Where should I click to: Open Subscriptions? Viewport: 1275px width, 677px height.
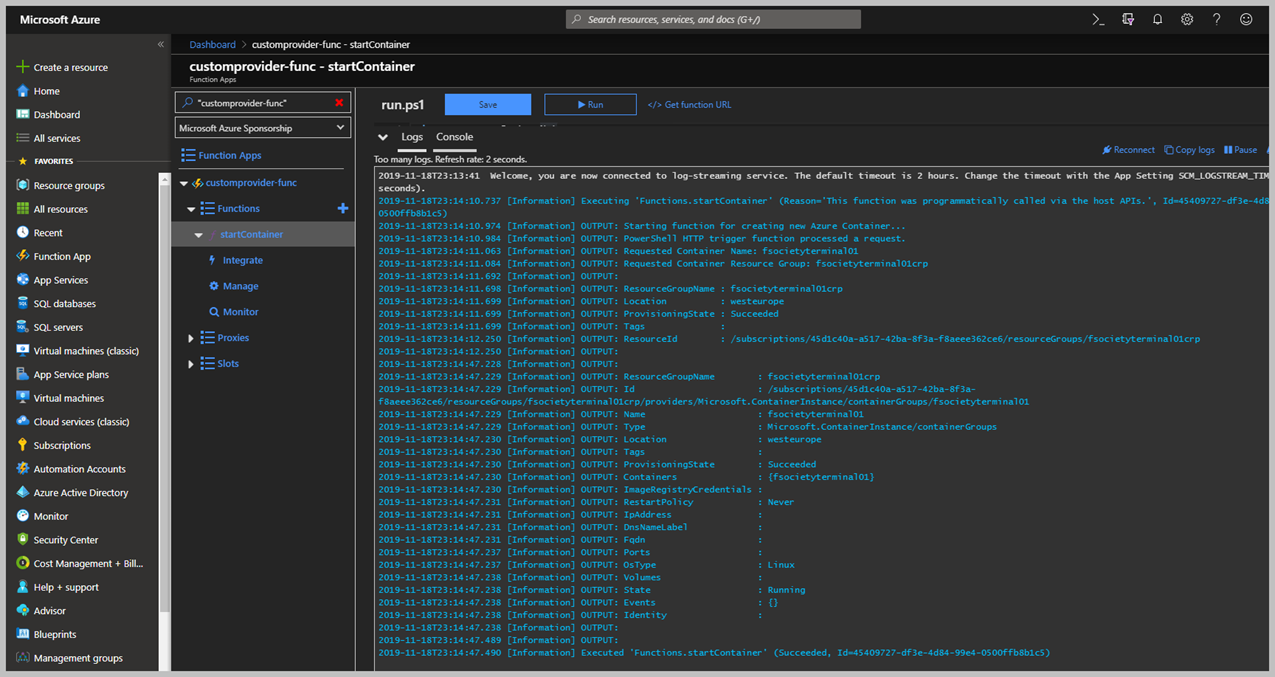coord(53,445)
